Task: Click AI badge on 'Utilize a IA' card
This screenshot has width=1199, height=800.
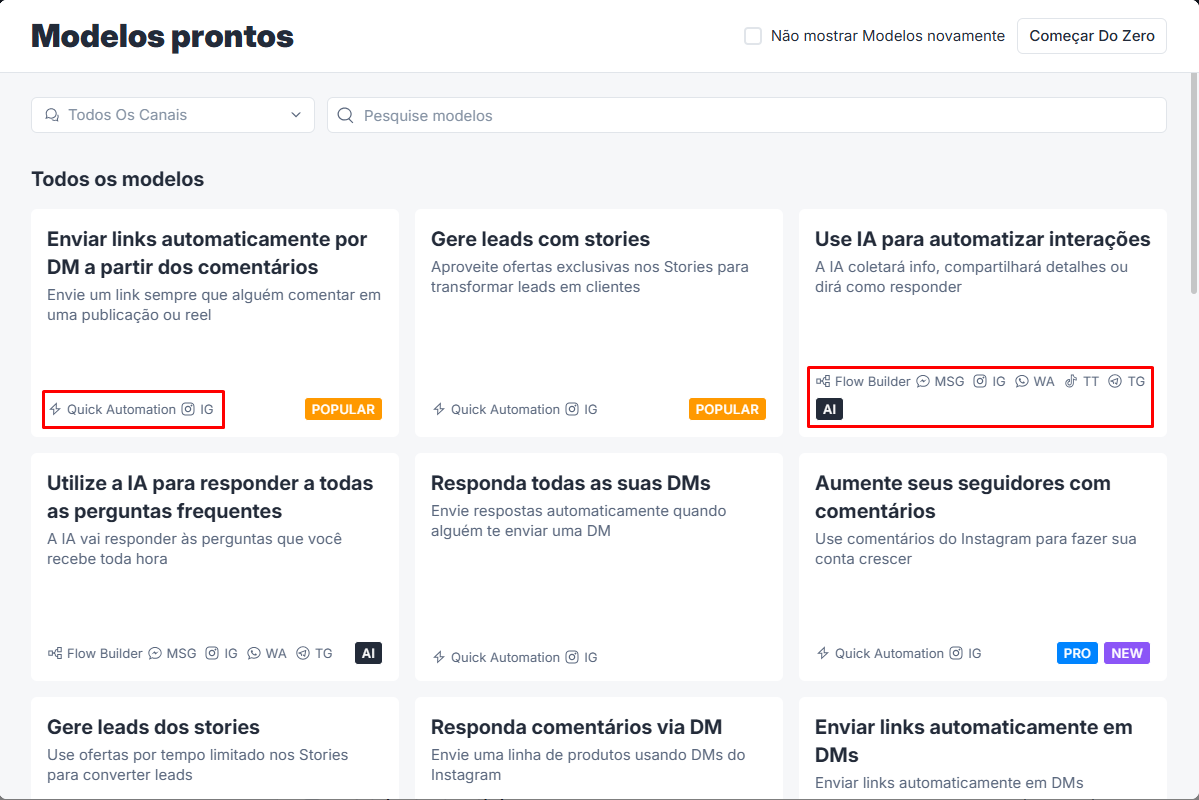Action: coord(369,653)
